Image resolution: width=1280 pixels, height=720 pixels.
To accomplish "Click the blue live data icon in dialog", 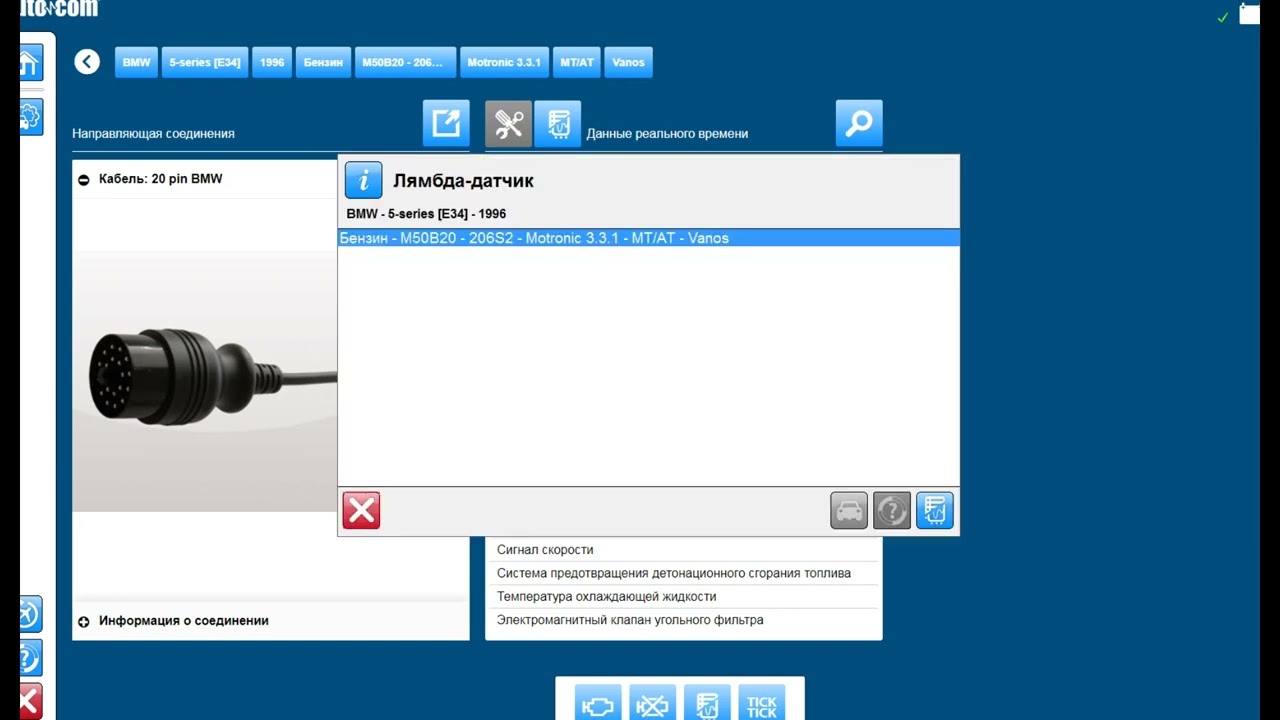I will coord(935,510).
